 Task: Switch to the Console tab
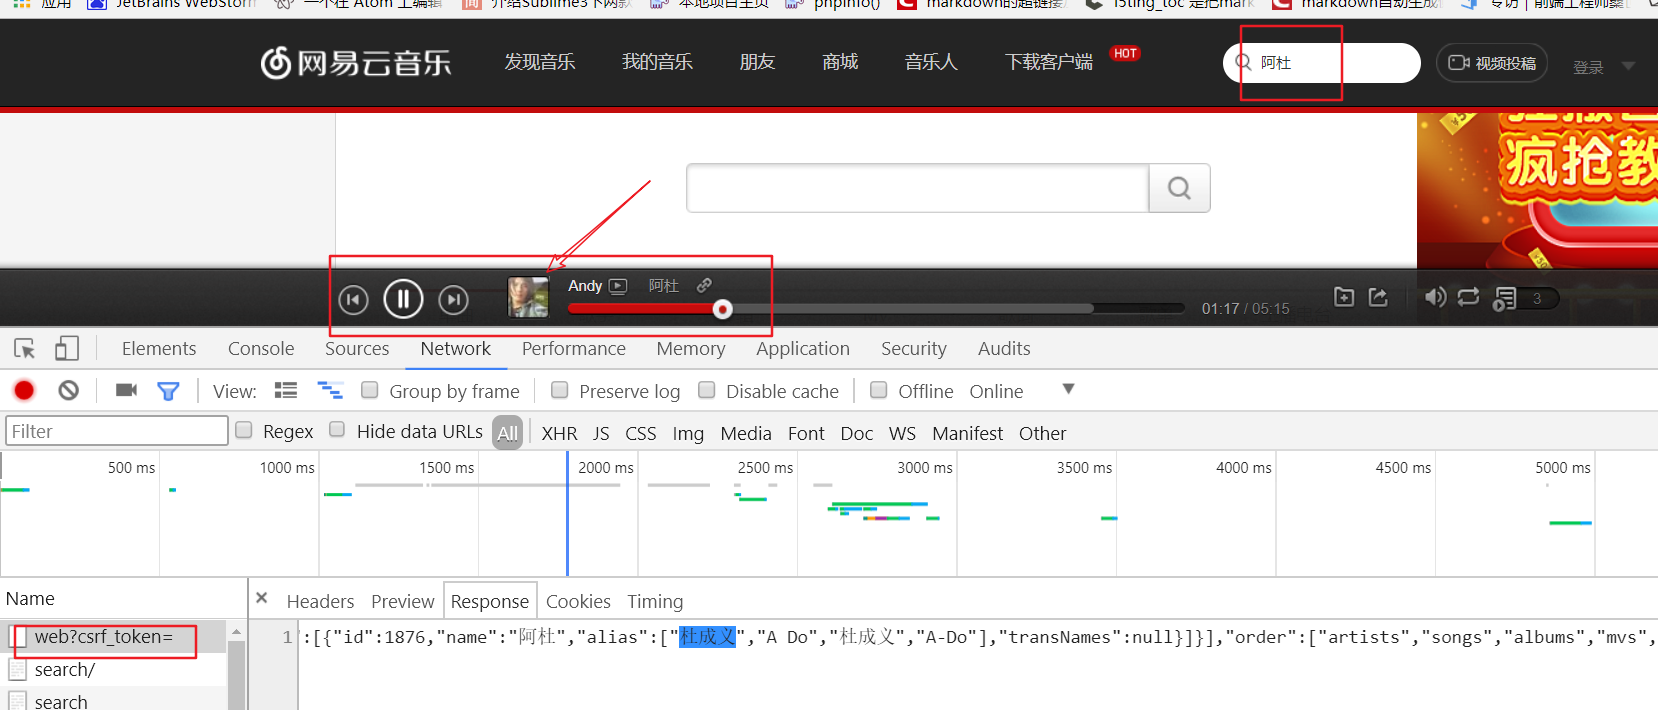pyautogui.click(x=261, y=349)
